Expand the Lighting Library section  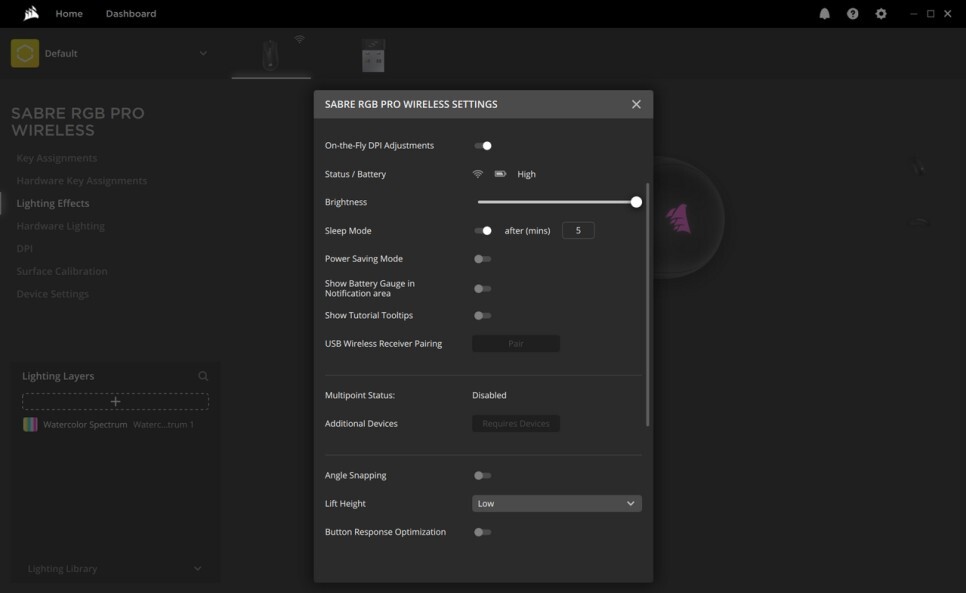115,568
